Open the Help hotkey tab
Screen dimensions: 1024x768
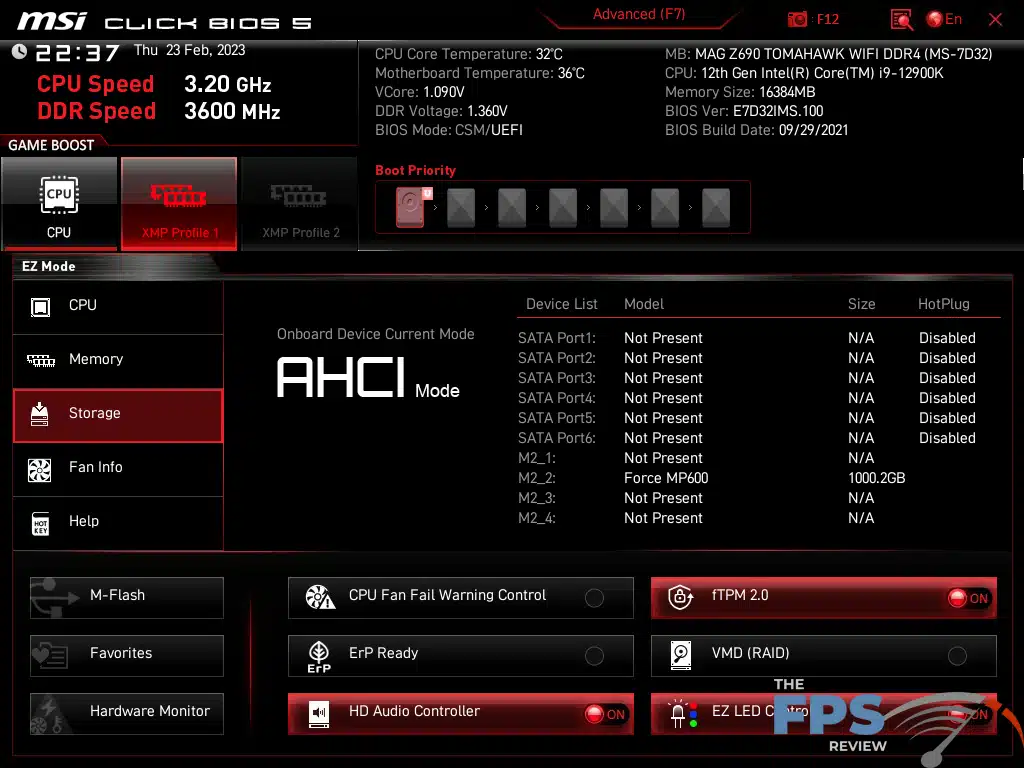(118, 522)
